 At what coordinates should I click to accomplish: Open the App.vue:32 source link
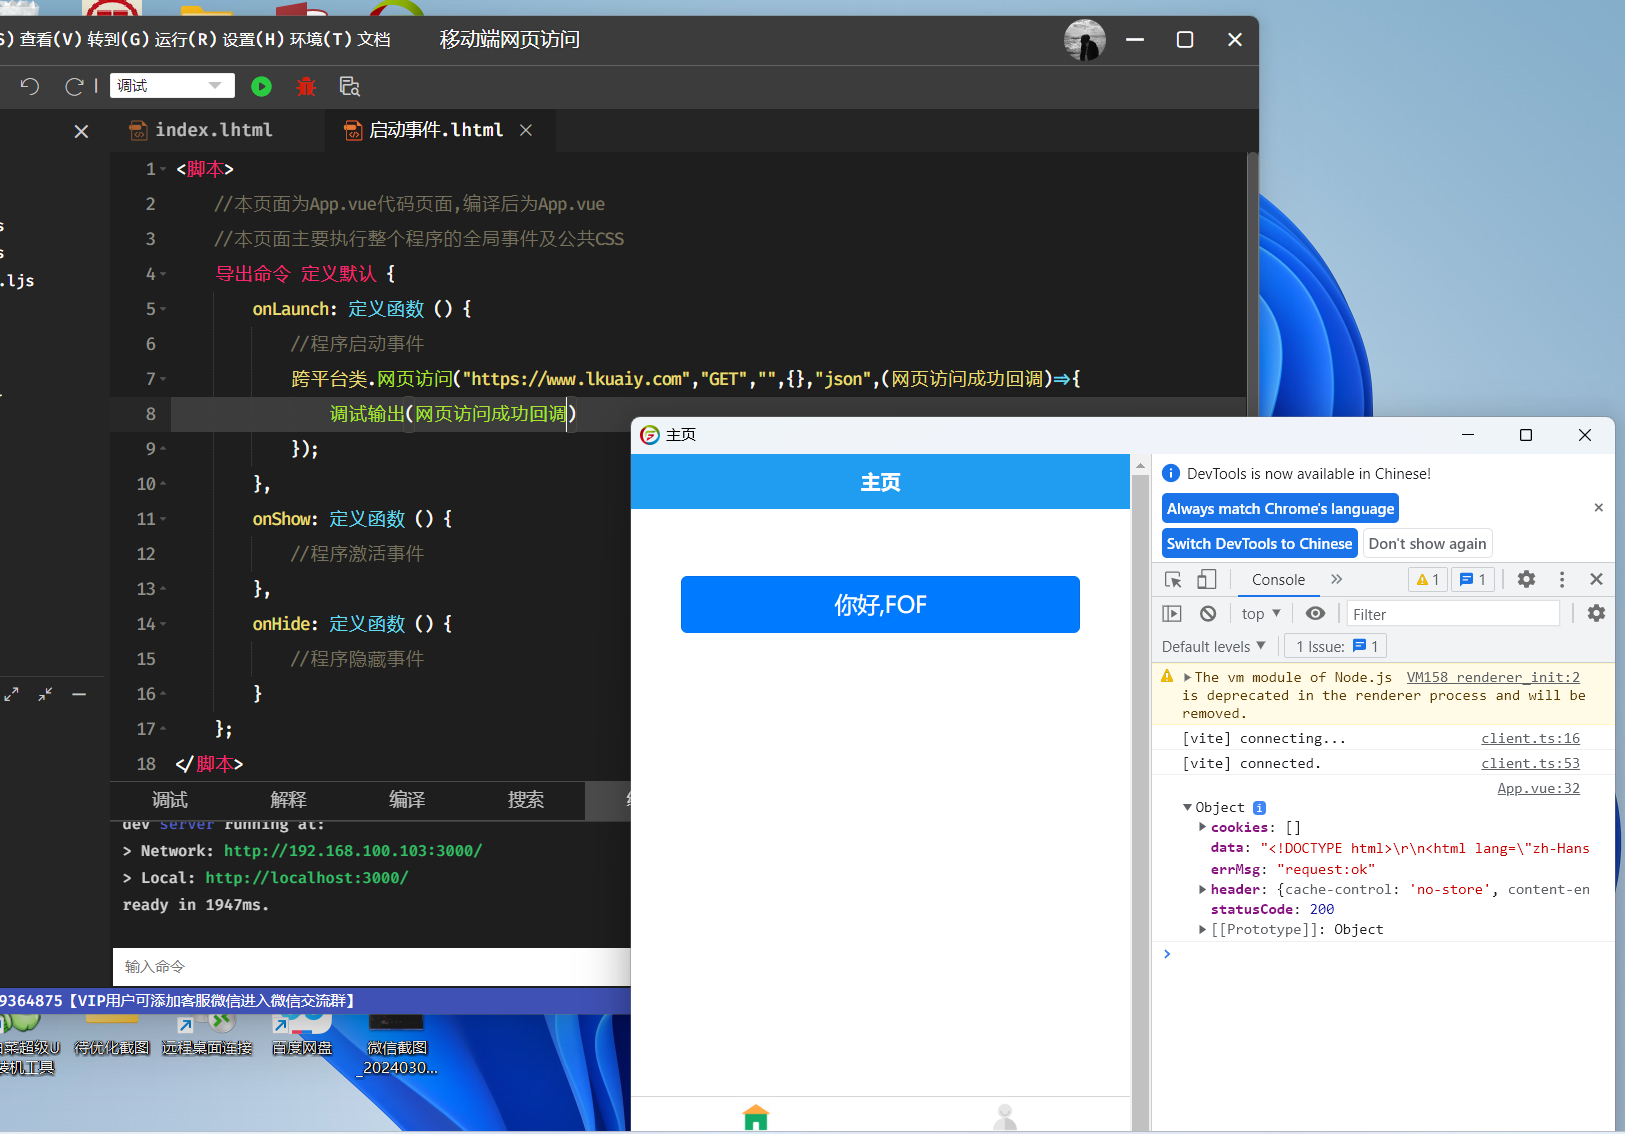coord(1538,789)
